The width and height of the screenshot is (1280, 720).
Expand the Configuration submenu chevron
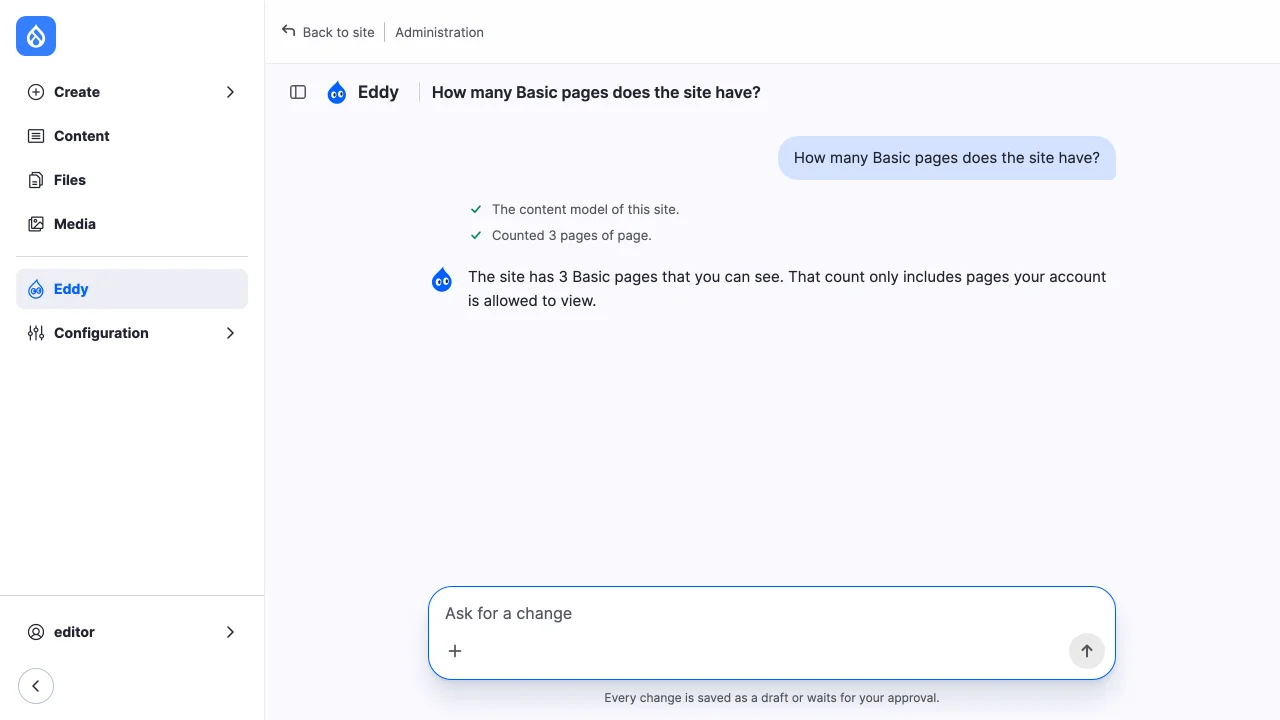point(230,333)
